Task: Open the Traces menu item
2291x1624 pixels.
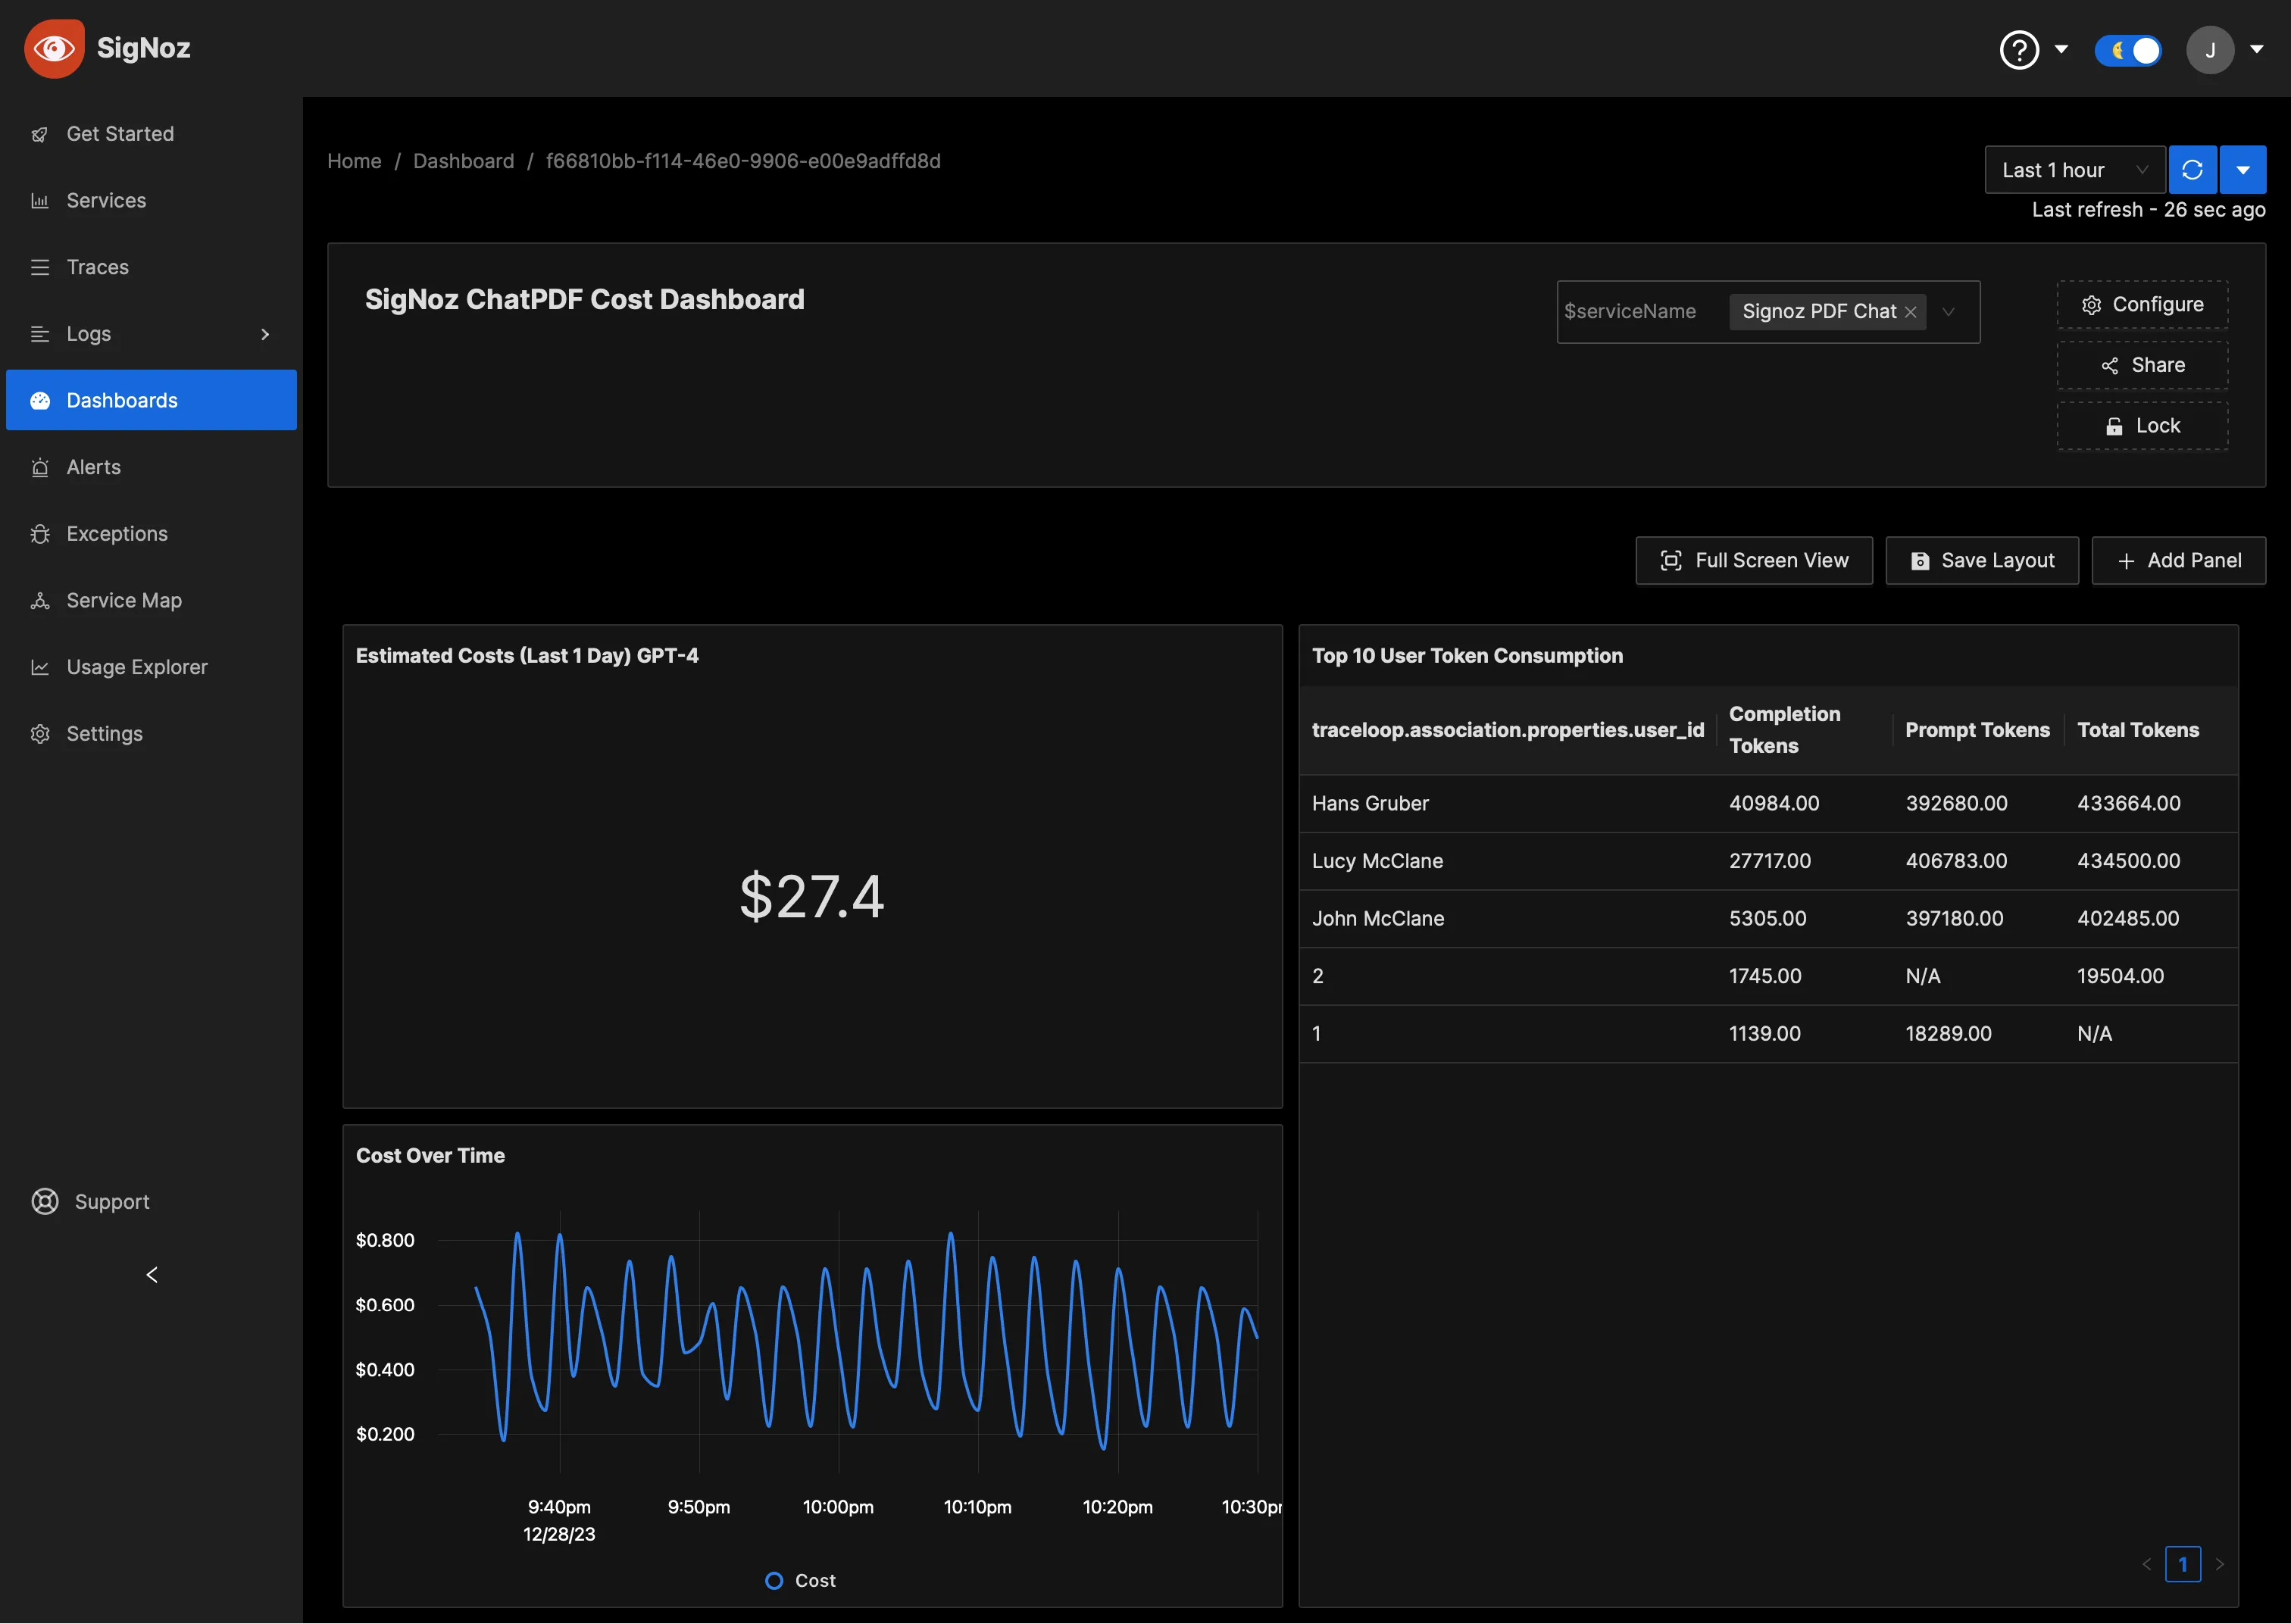Action: [x=97, y=267]
